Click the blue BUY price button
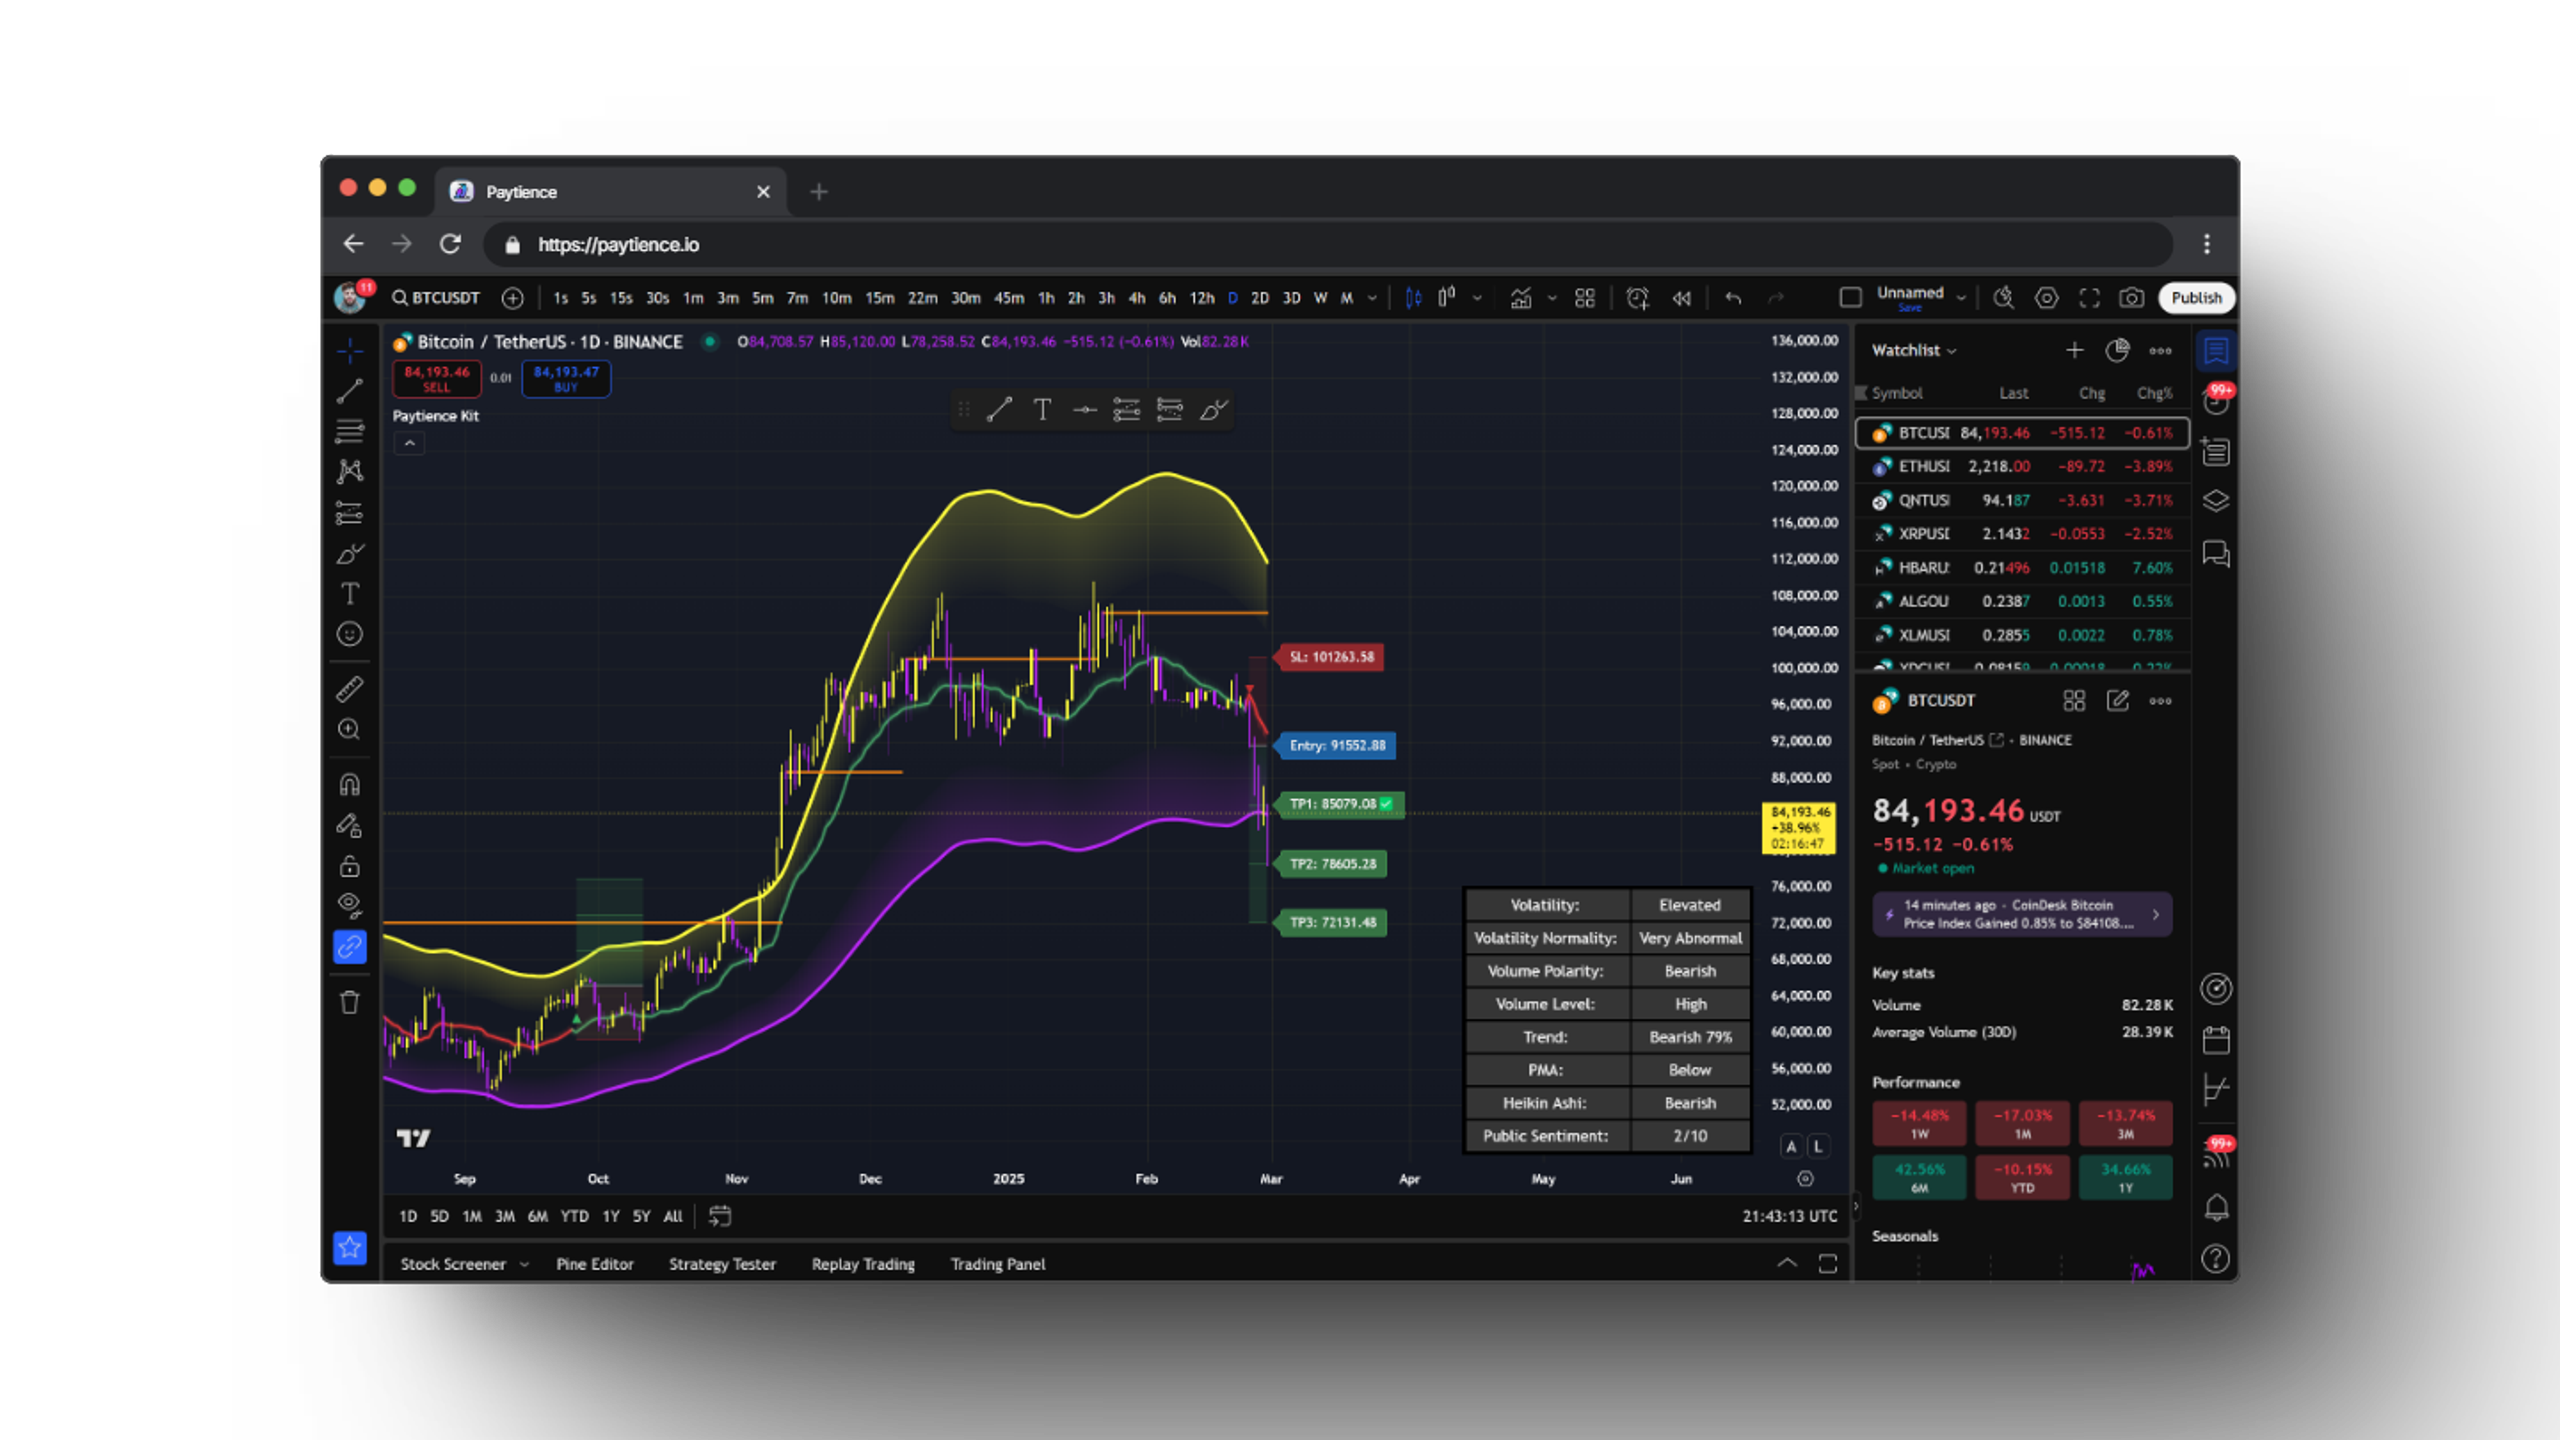Screen dimensions: 2560x1440 coord(566,378)
